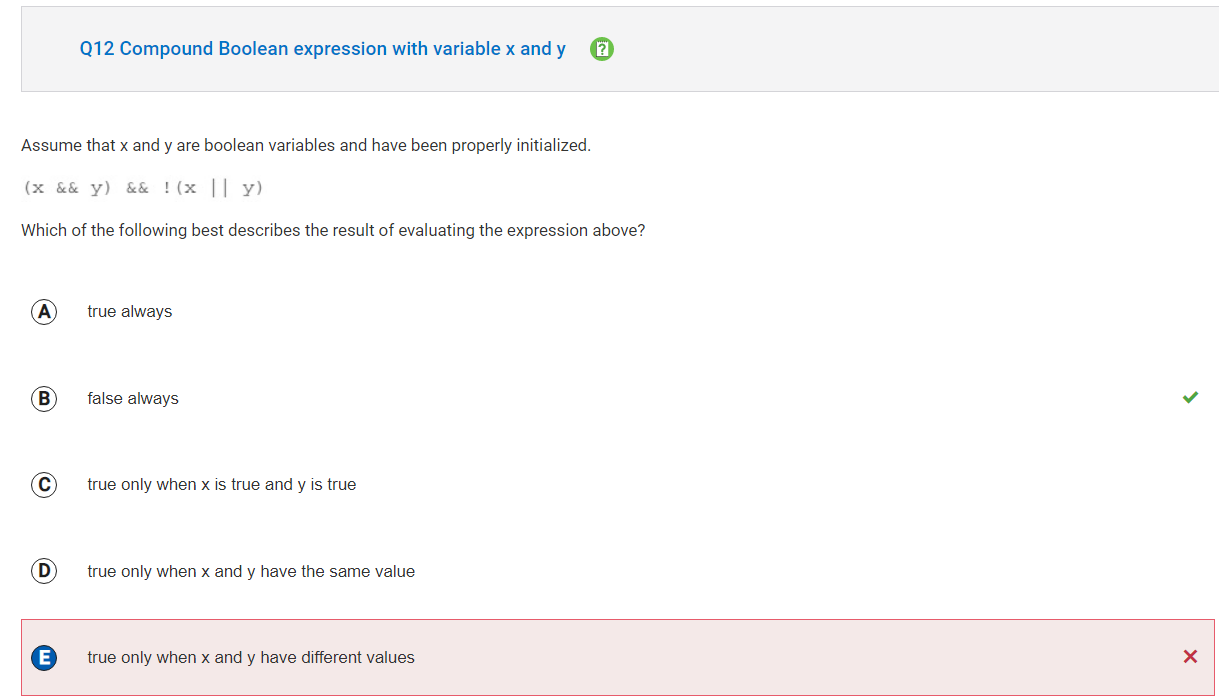Viewport: 1219px width, 700px height.
Task: Choose the 'false always' answer text
Action: tap(133, 398)
